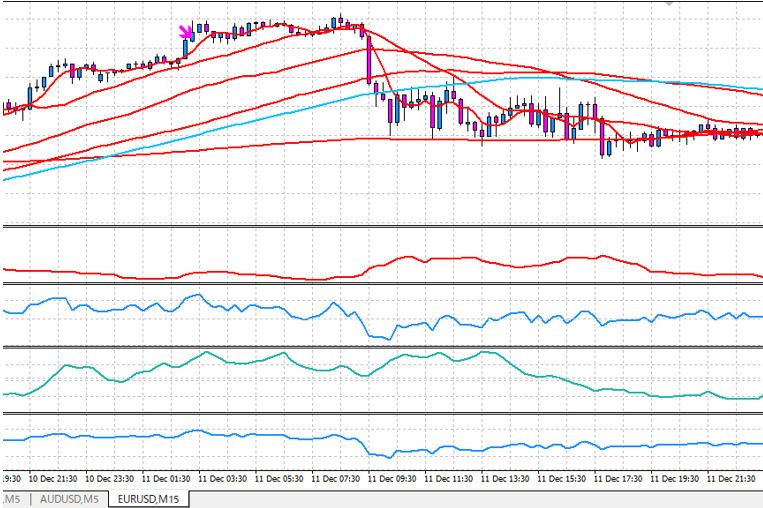The width and height of the screenshot is (763, 508).
Task: Click the '11 Dec 15:30' time label
Action: (x=561, y=479)
